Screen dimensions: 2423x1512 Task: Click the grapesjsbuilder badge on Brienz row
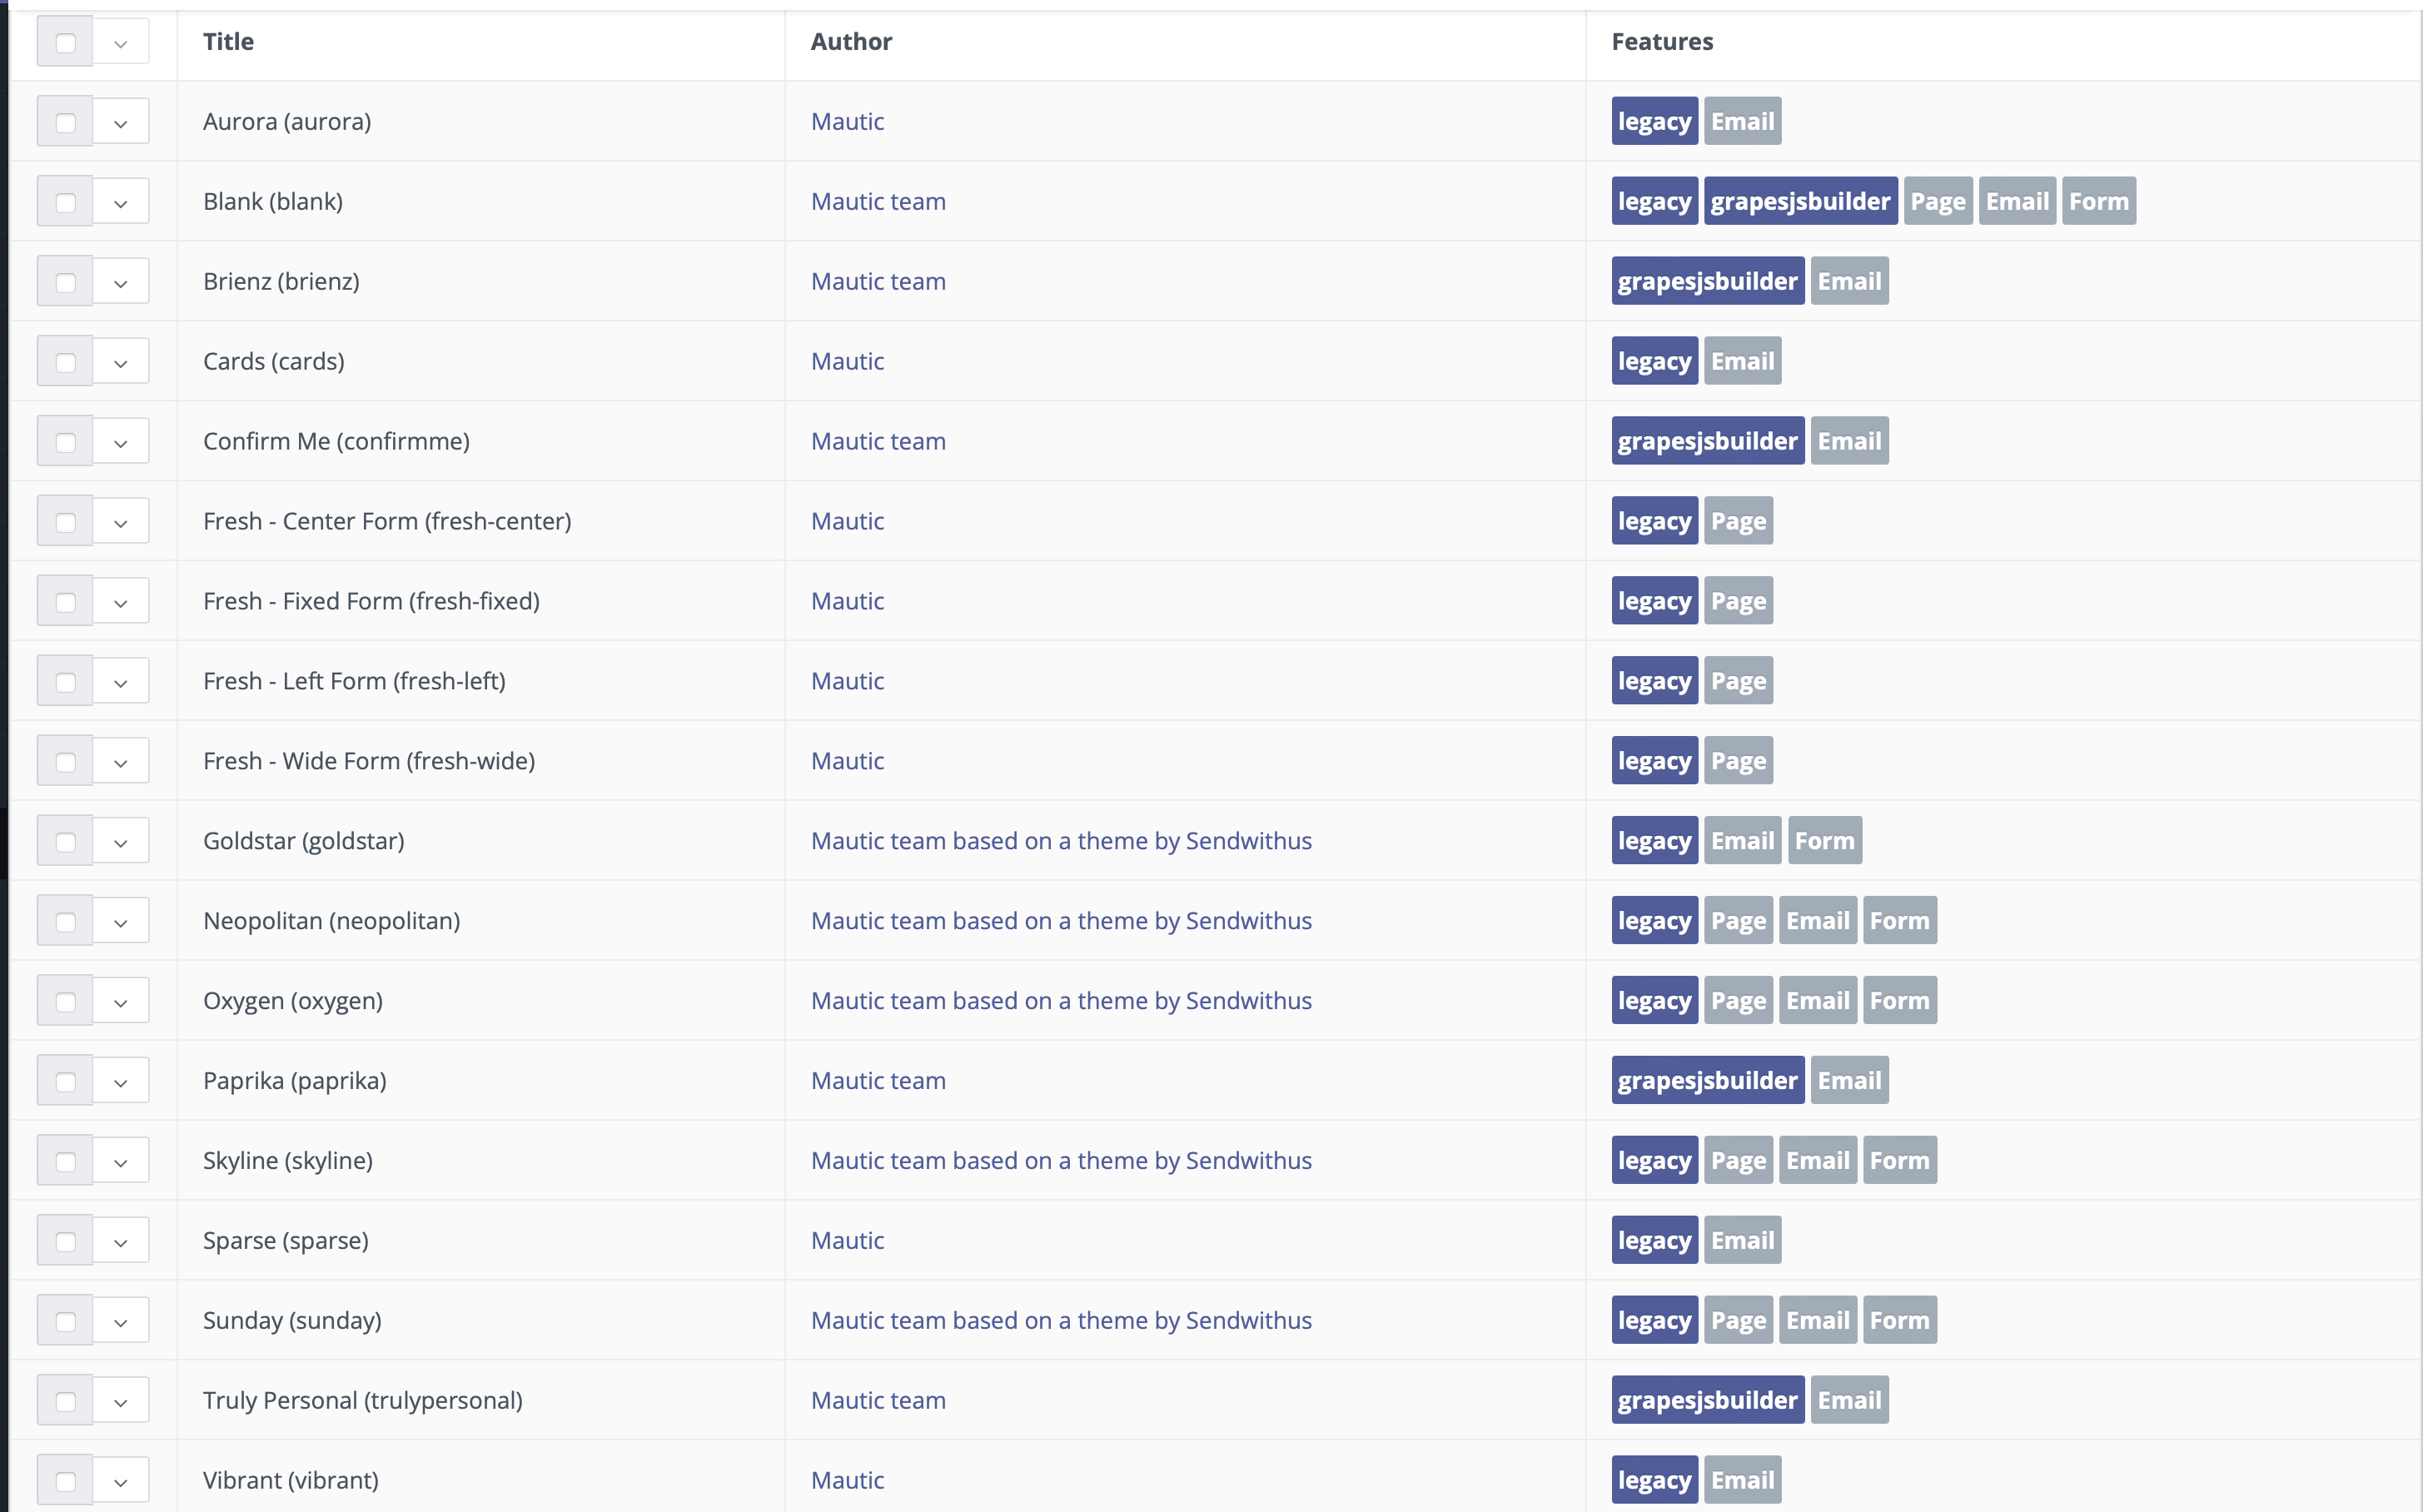(1706, 281)
